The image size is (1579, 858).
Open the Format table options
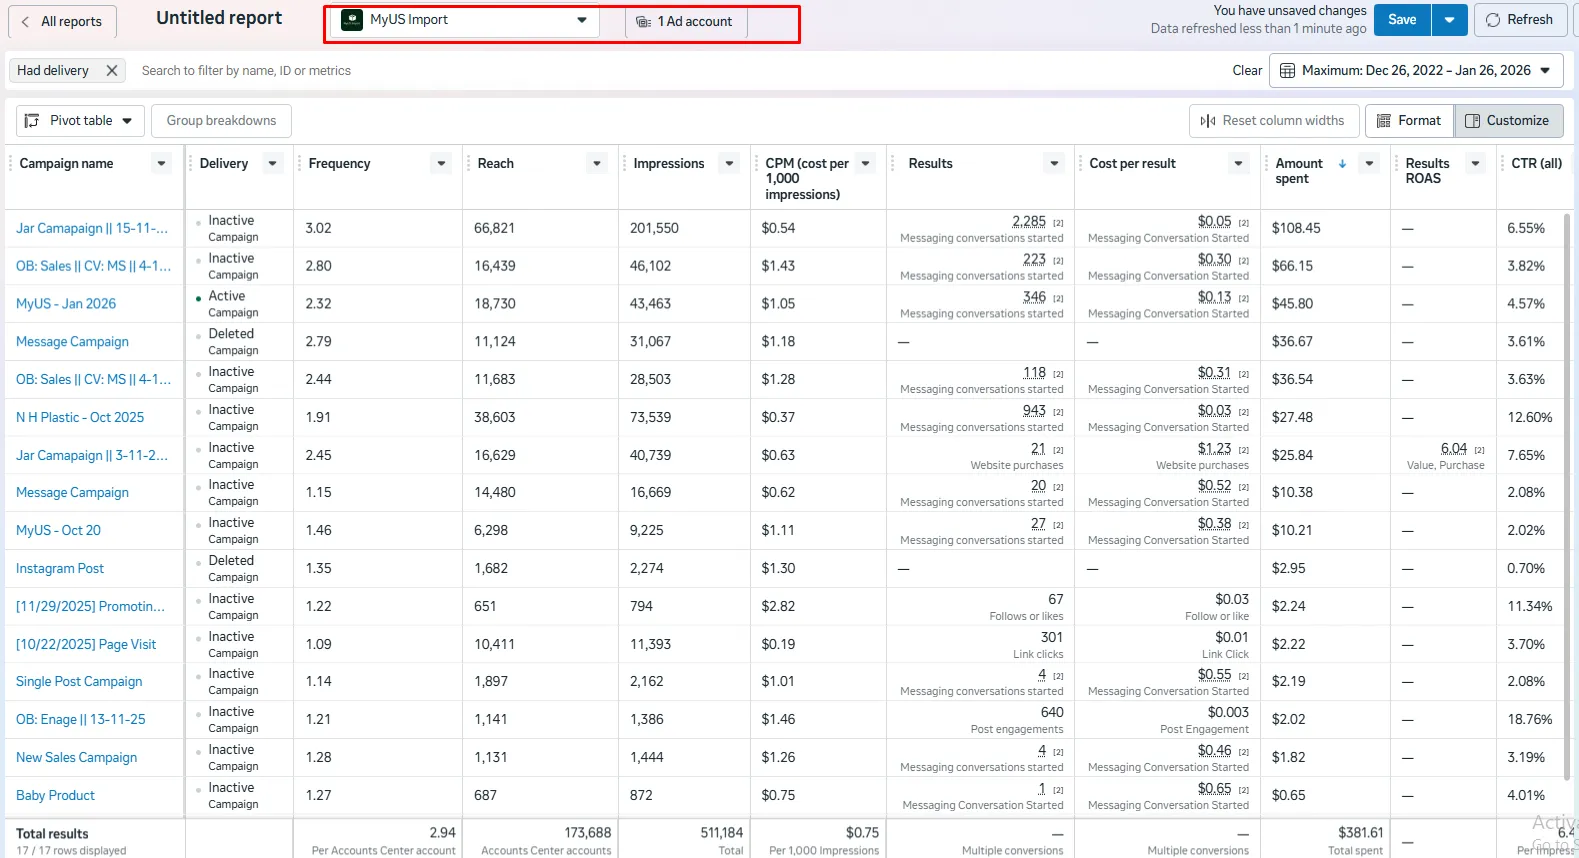tap(1408, 121)
